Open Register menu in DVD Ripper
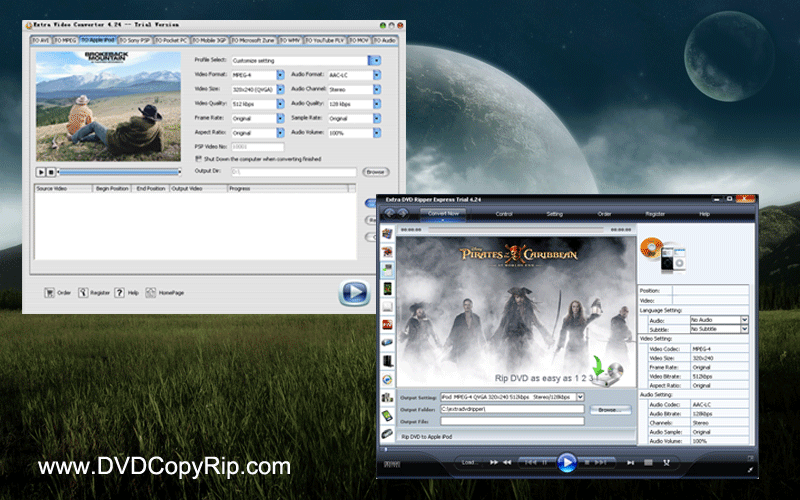Image resolution: width=800 pixels, height=500 pixels. coord(655,214)
